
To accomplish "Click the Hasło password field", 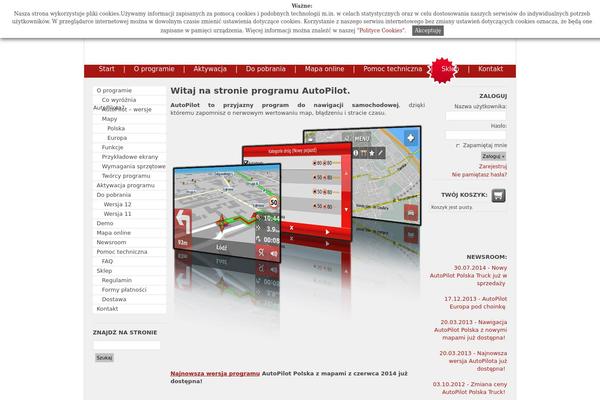I will 476,135.
